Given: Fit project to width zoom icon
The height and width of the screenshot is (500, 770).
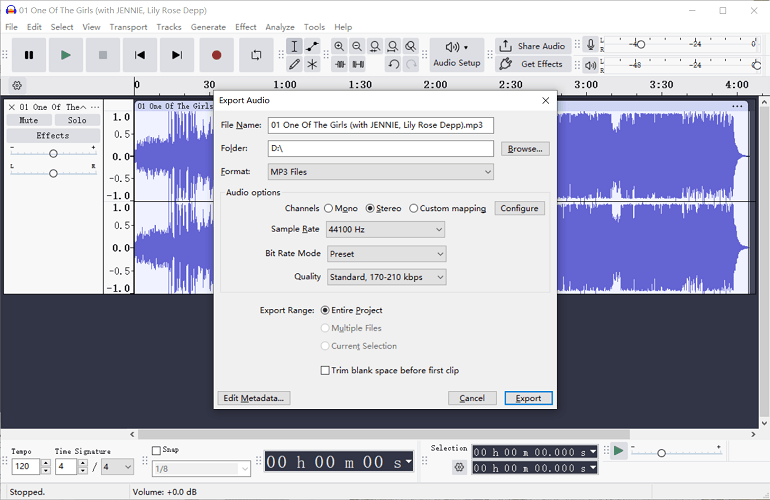Looking at the screenshot, I should coord(393,46).
